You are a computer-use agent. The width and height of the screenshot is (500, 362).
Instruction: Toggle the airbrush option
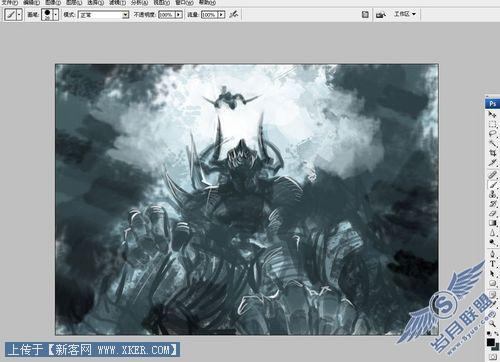tap(234, 14)
